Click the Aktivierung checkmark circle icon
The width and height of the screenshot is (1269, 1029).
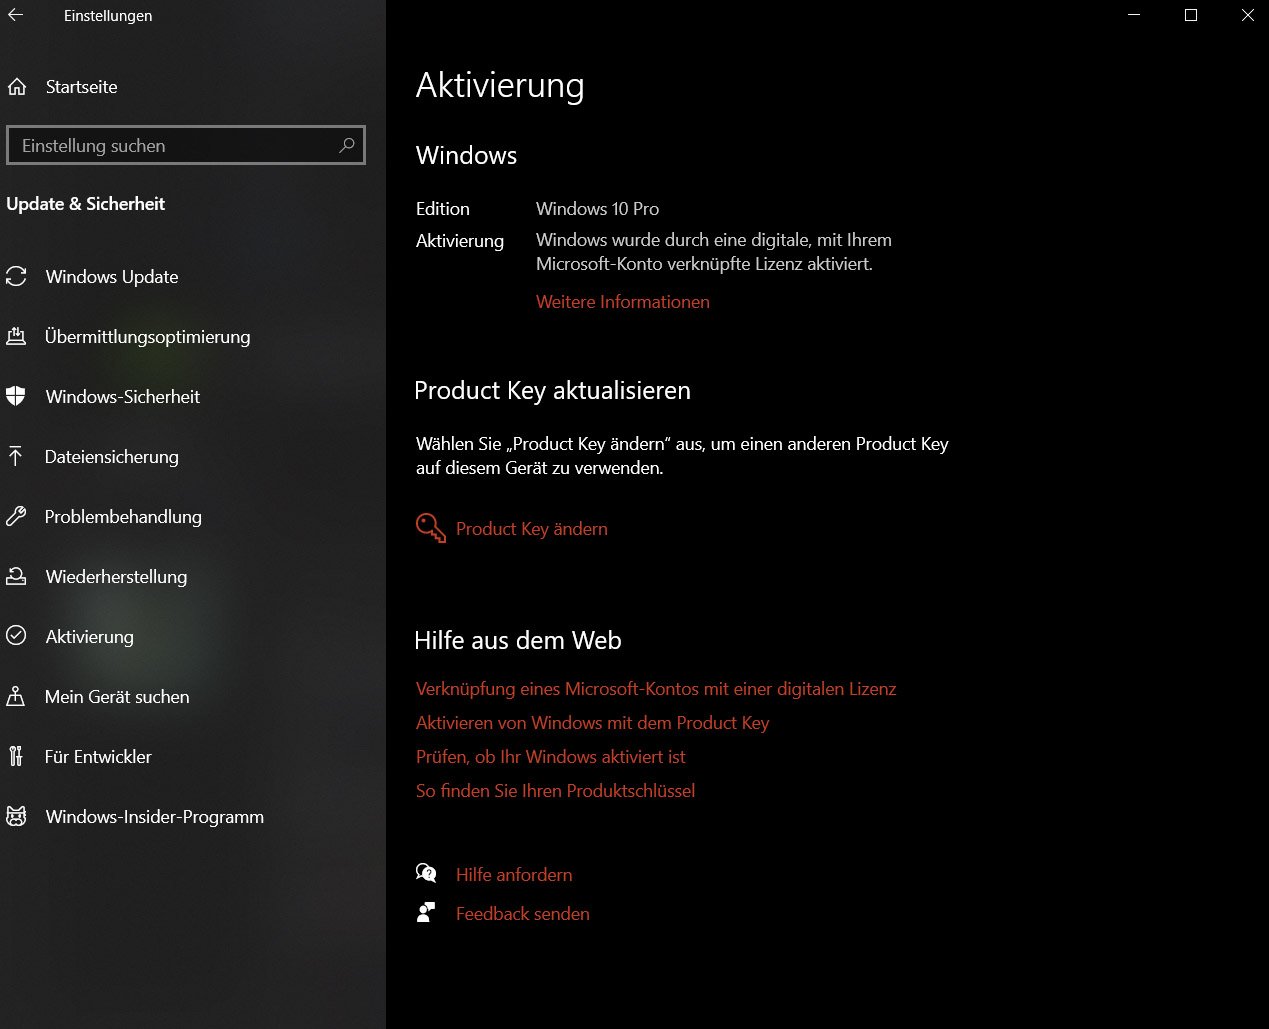pos(16,636)
